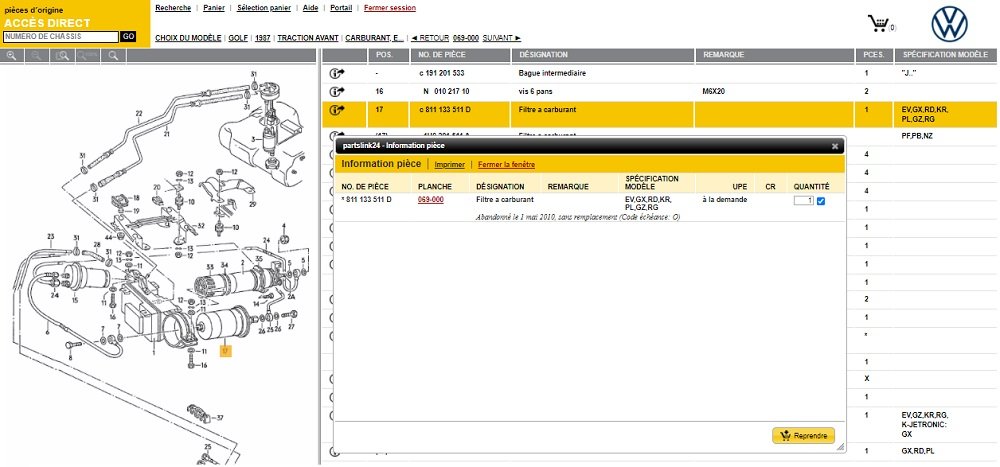The height and width of the screenshot is (467, 1000).
Task: Open planche link 069-000 in dialog
Action: point(430,200)
